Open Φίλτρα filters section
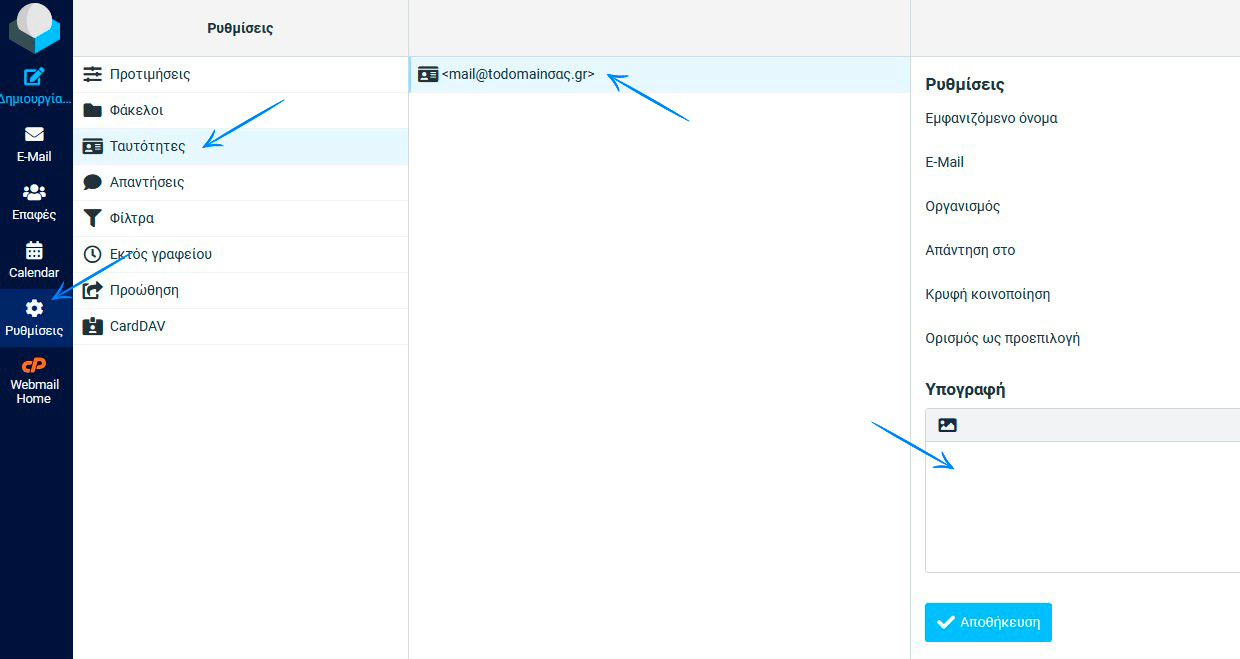 [x=131, y=218]
